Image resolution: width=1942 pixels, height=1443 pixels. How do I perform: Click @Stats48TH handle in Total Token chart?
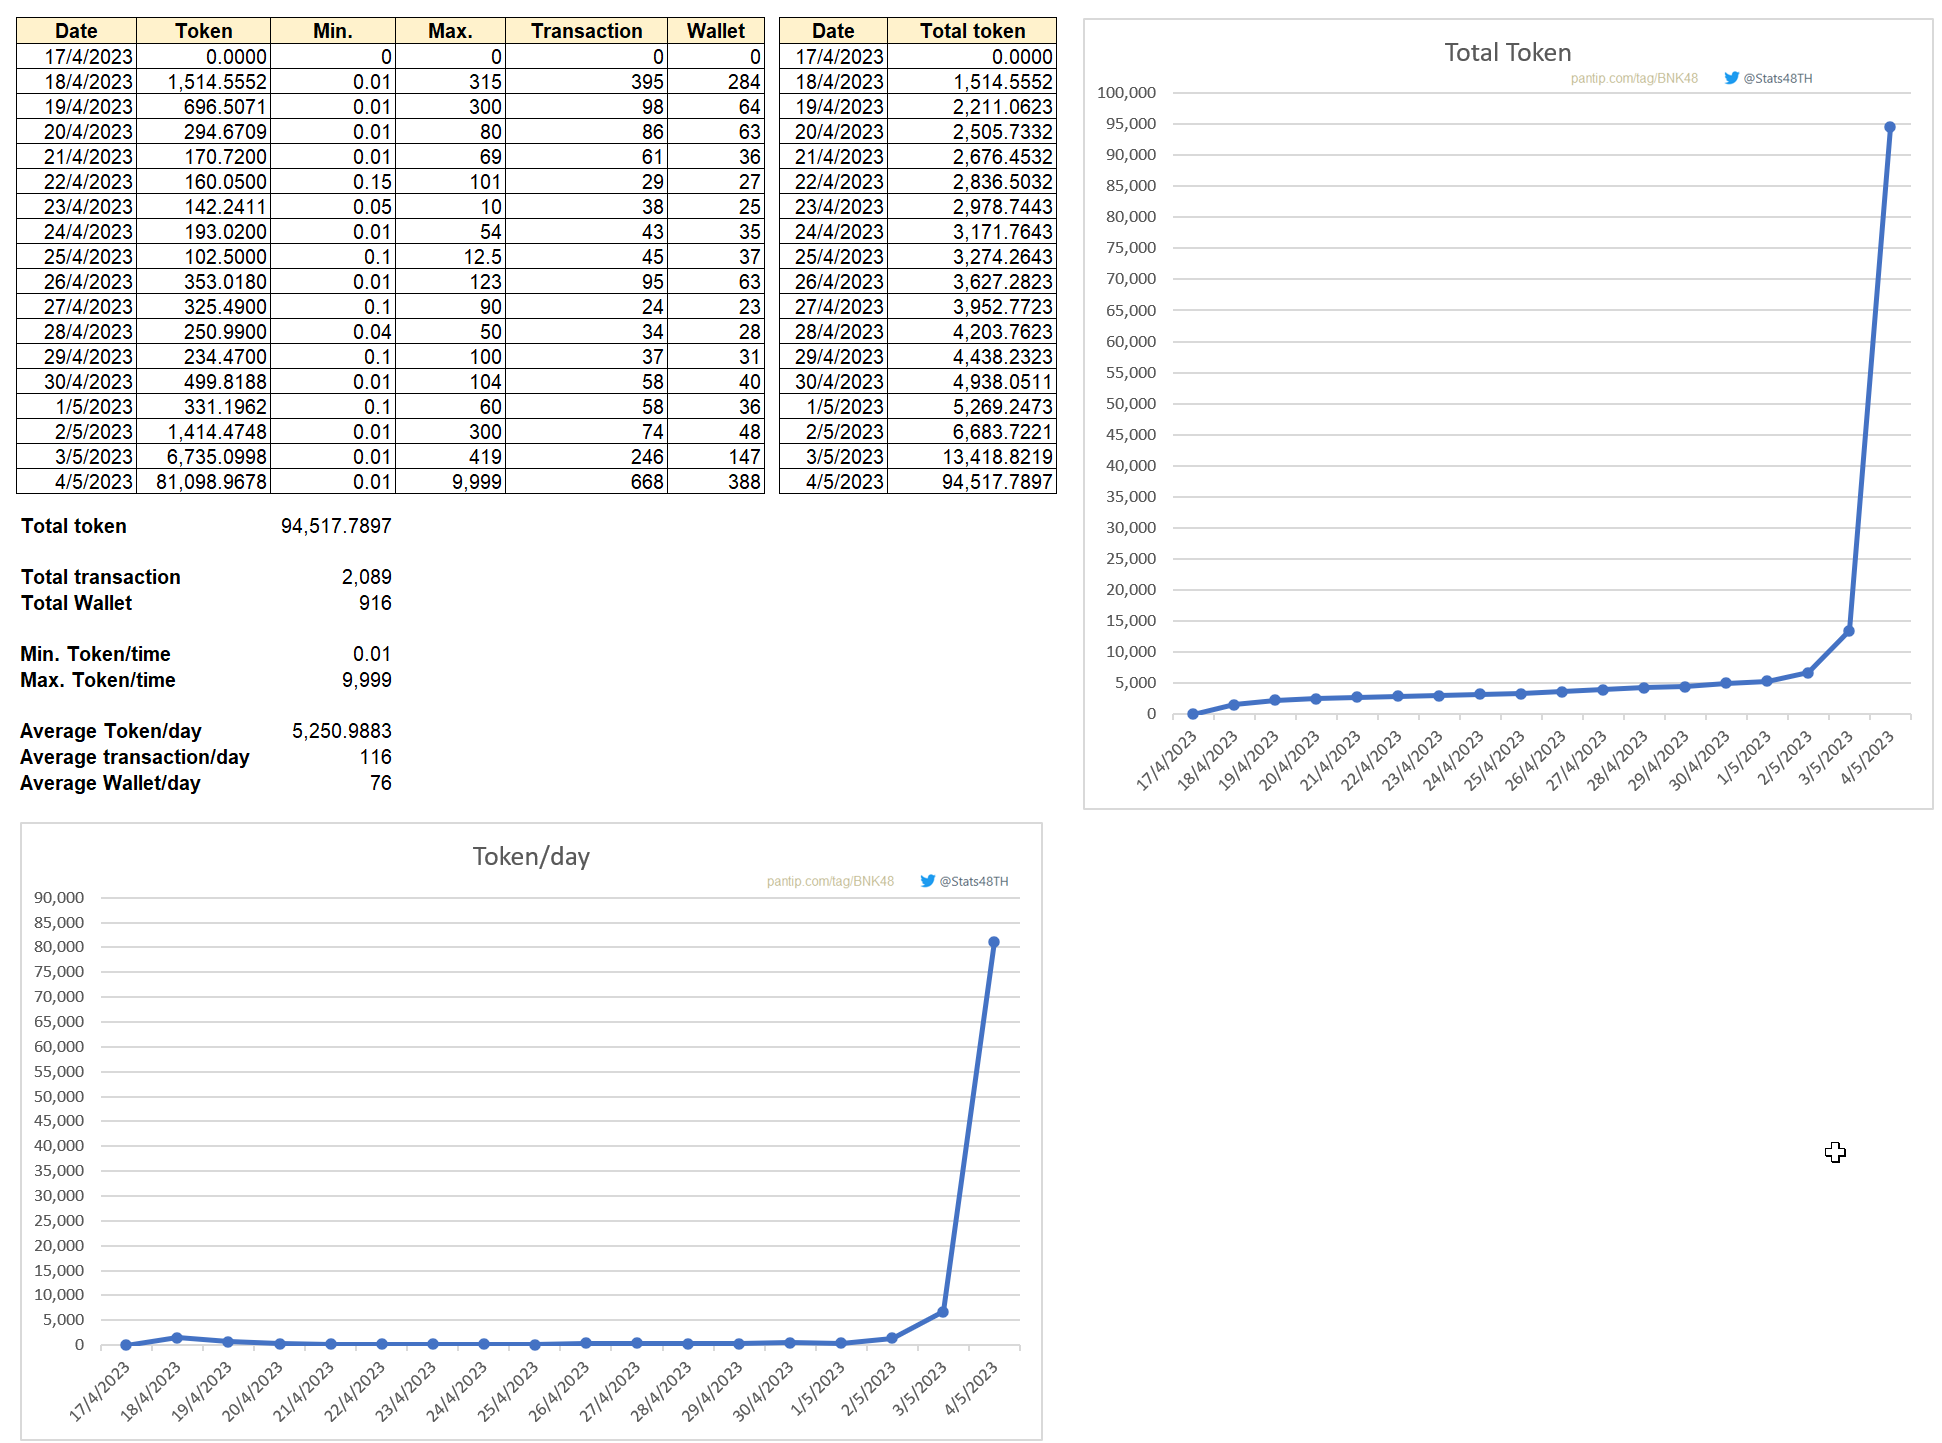pos(1778,78)
